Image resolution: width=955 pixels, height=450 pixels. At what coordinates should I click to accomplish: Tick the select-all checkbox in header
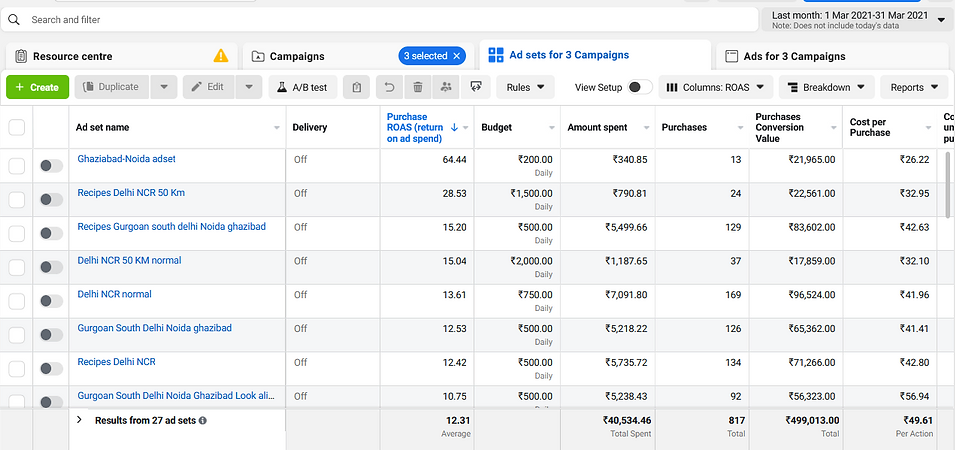coord(17,127)
